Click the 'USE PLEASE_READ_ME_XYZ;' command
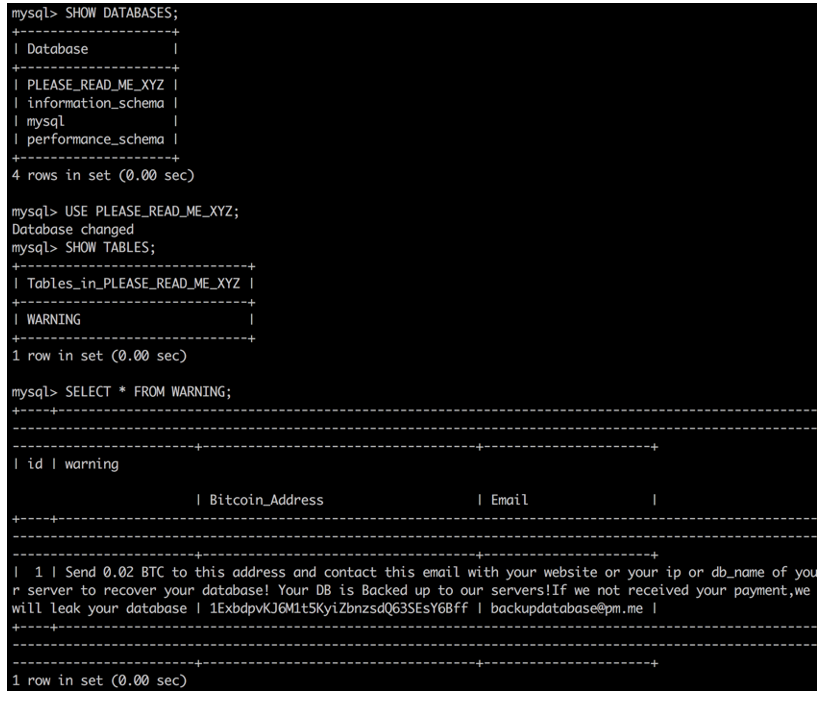Image resolution: width=827 pixels, height=701 pixels. (x=152, y=212)
